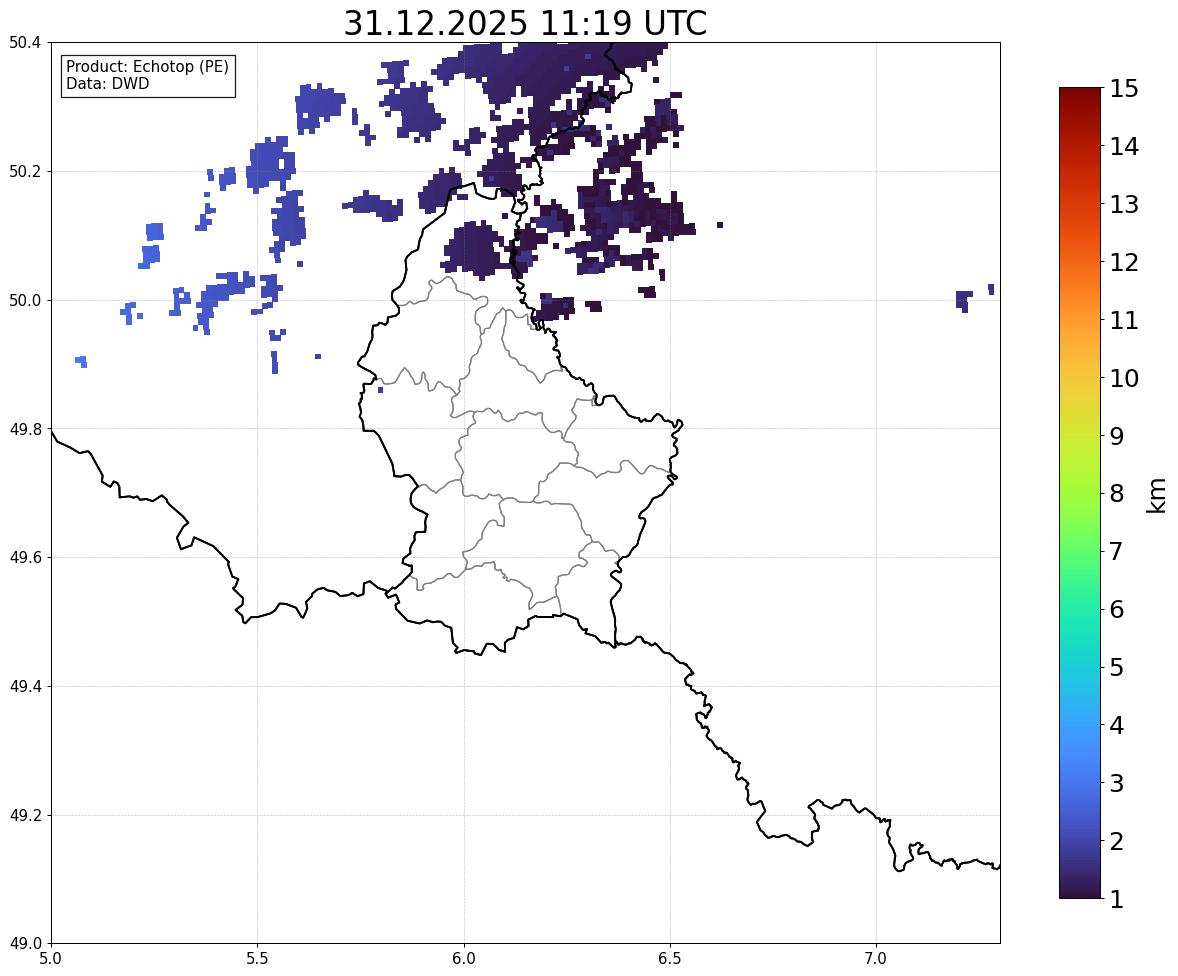The width and height of the screenshot is (1178, 976).
Task: Click the colorbar unit label "km"
Action: click(x=1157, y=495)
